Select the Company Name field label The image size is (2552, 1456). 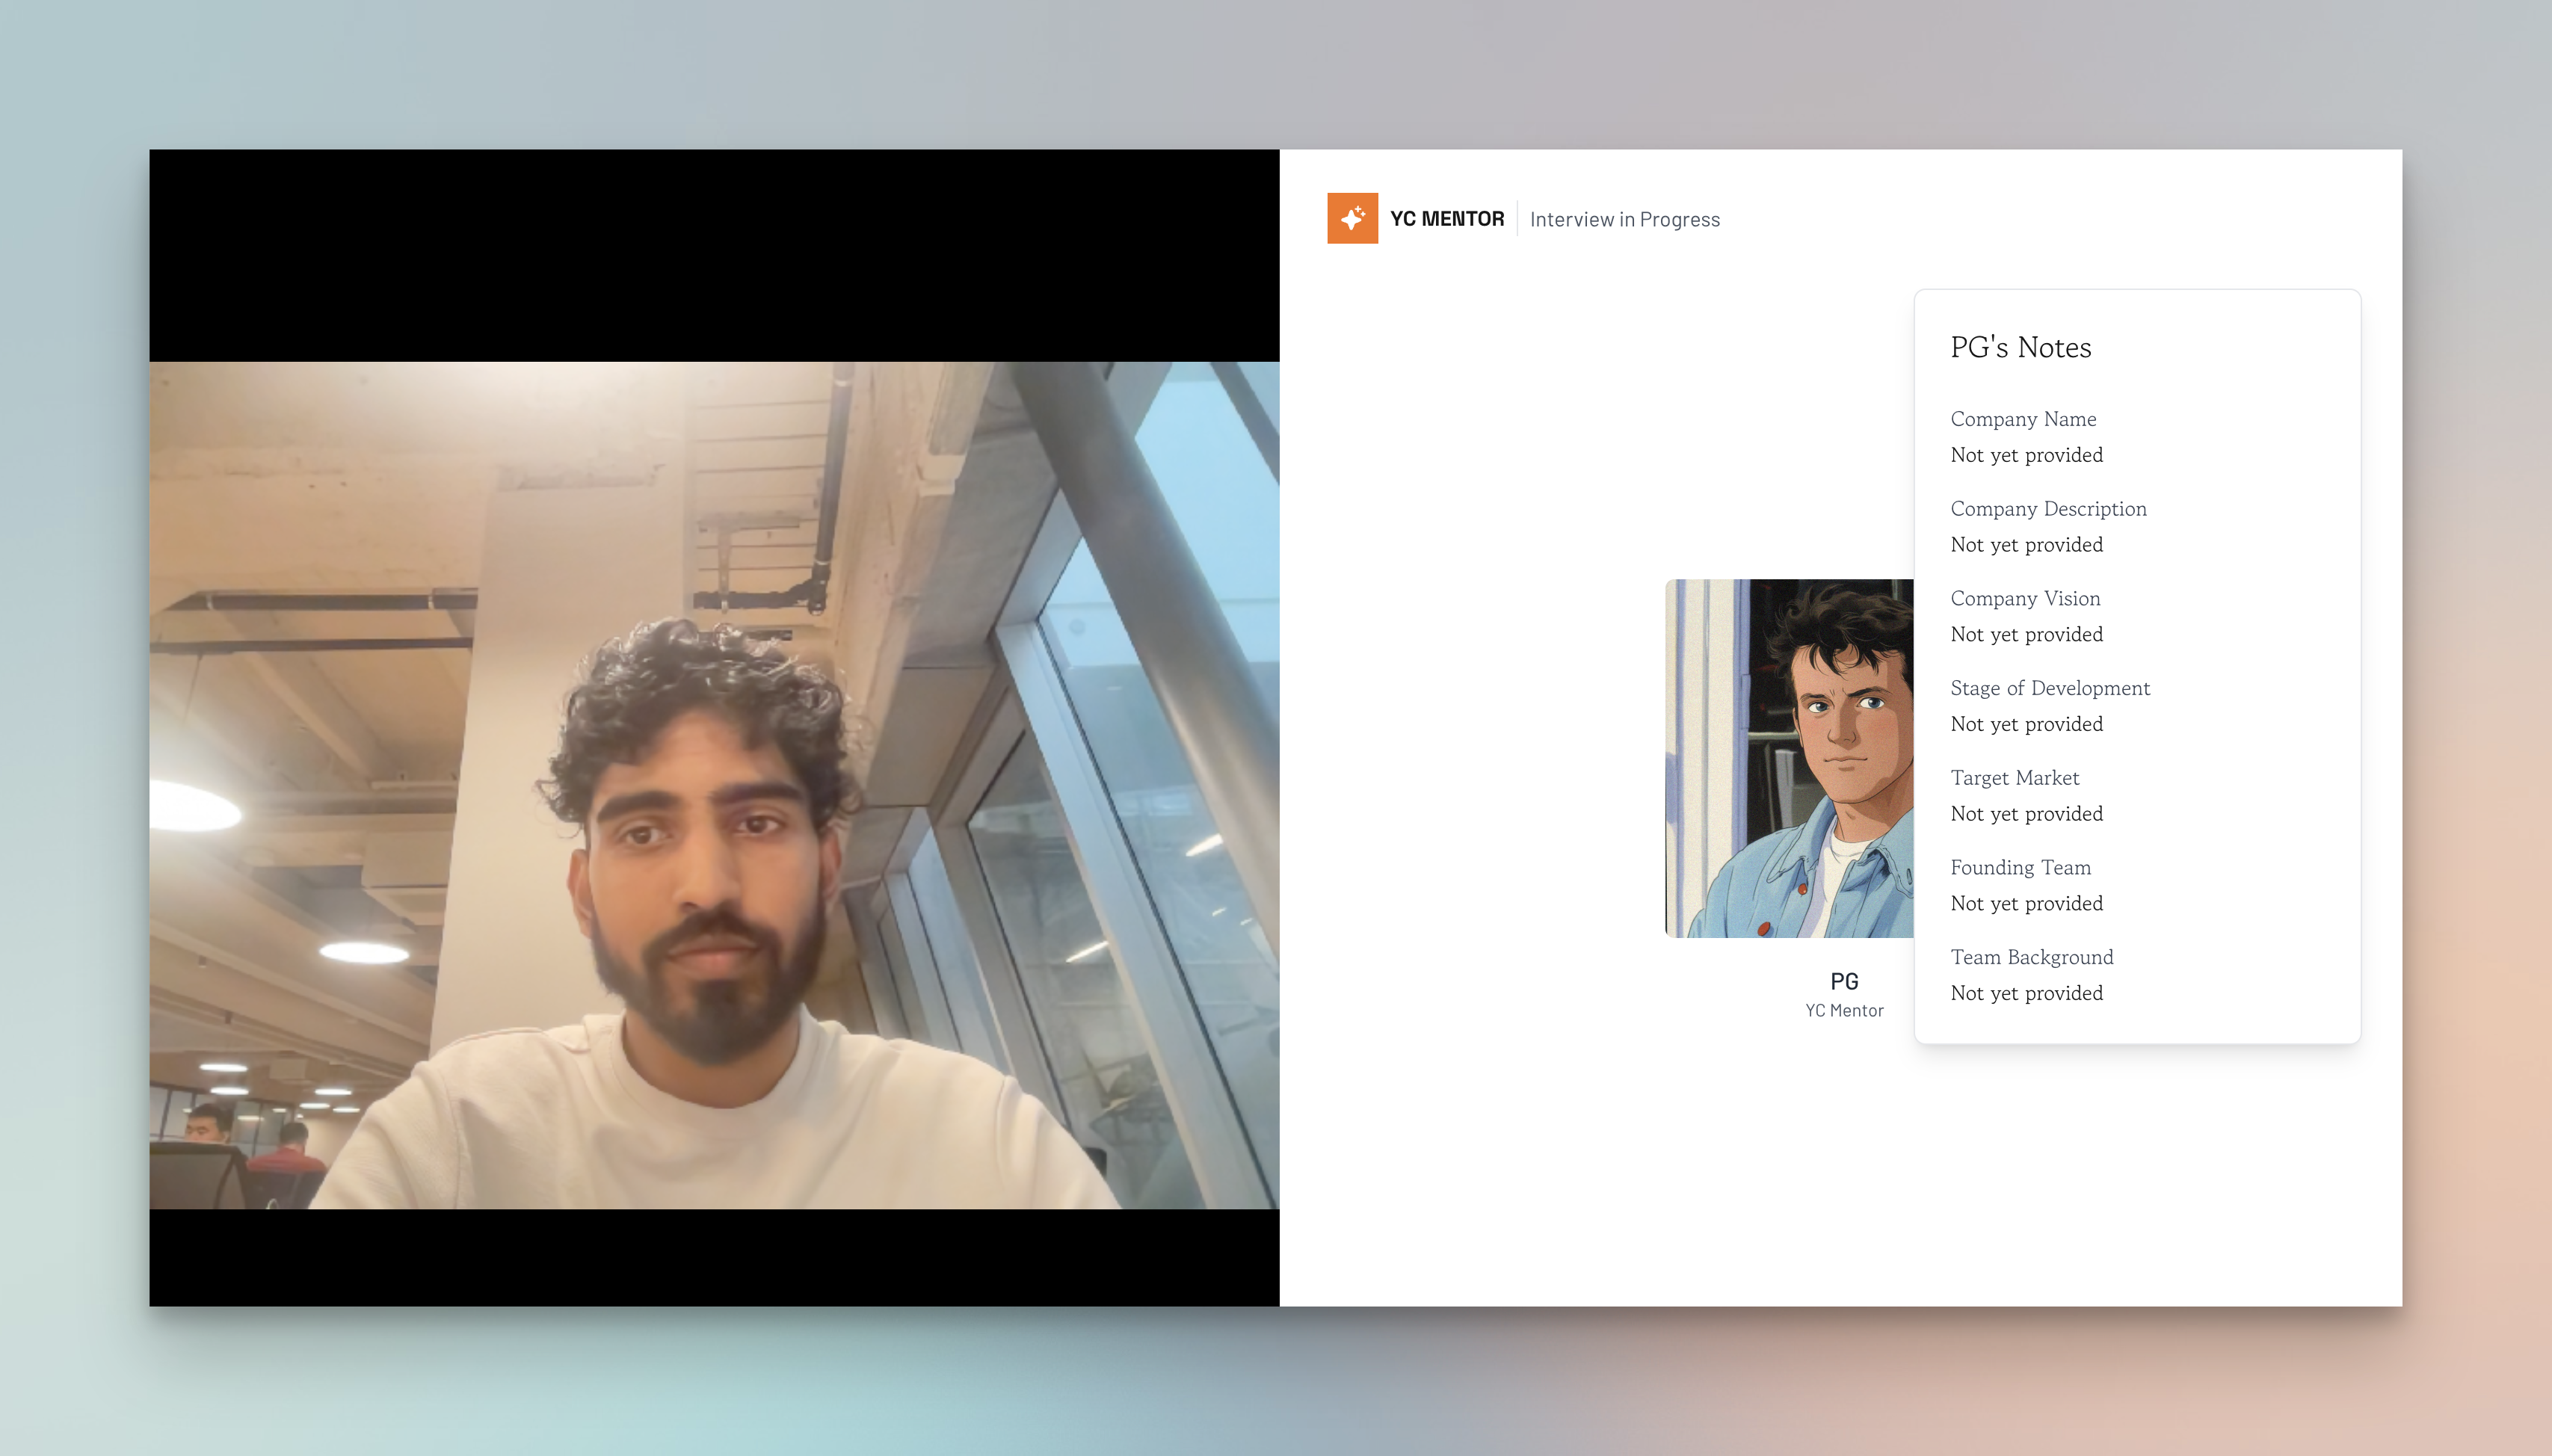2022,419
